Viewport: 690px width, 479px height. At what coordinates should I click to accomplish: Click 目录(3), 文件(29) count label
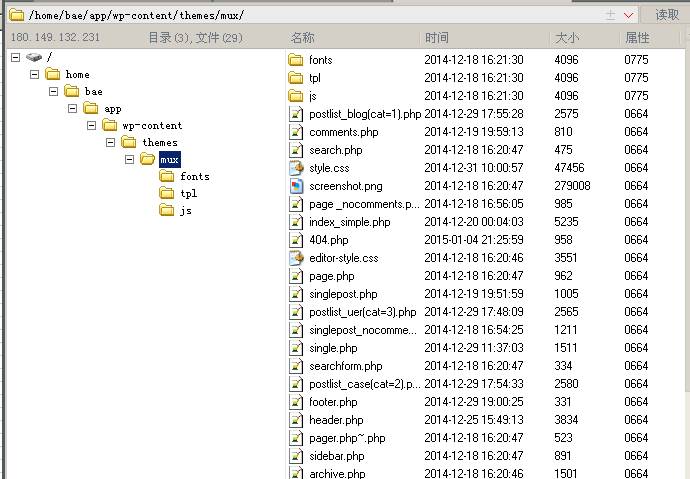tap(195, 38)
